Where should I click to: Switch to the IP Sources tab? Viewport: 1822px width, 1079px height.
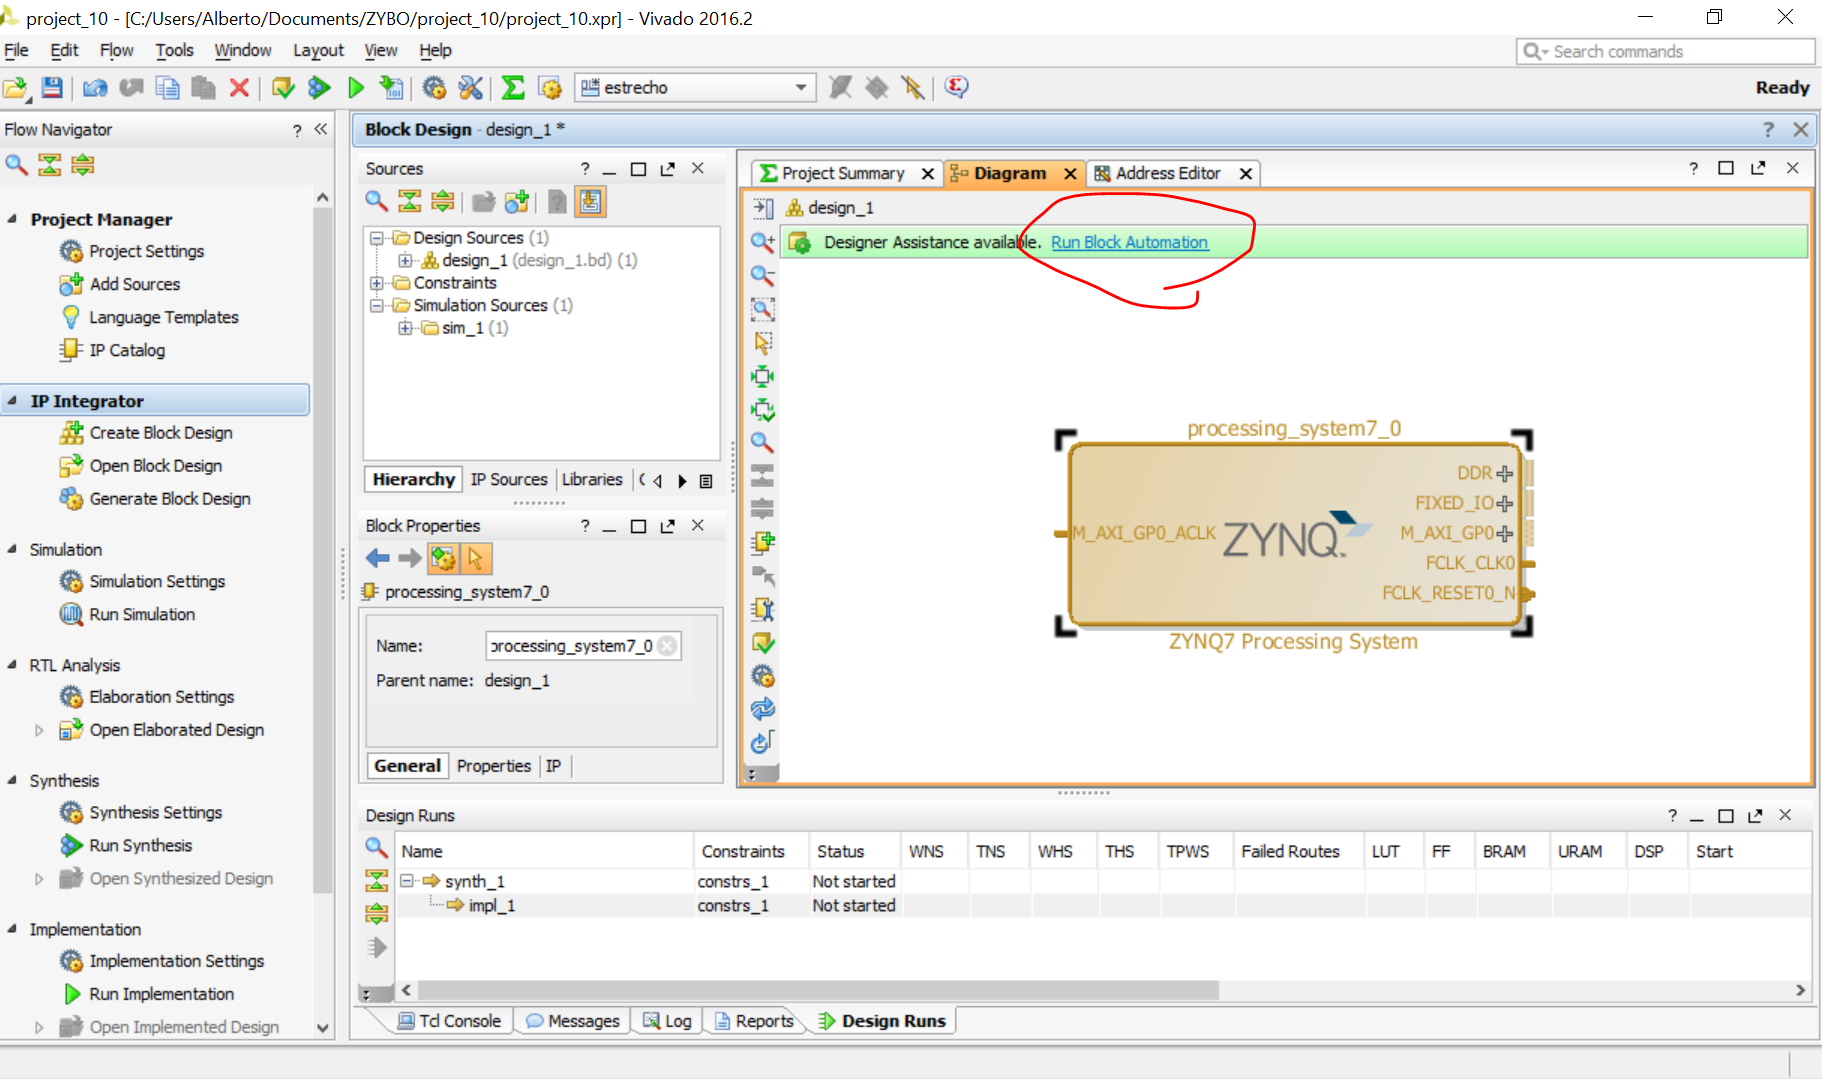point(509,479)
